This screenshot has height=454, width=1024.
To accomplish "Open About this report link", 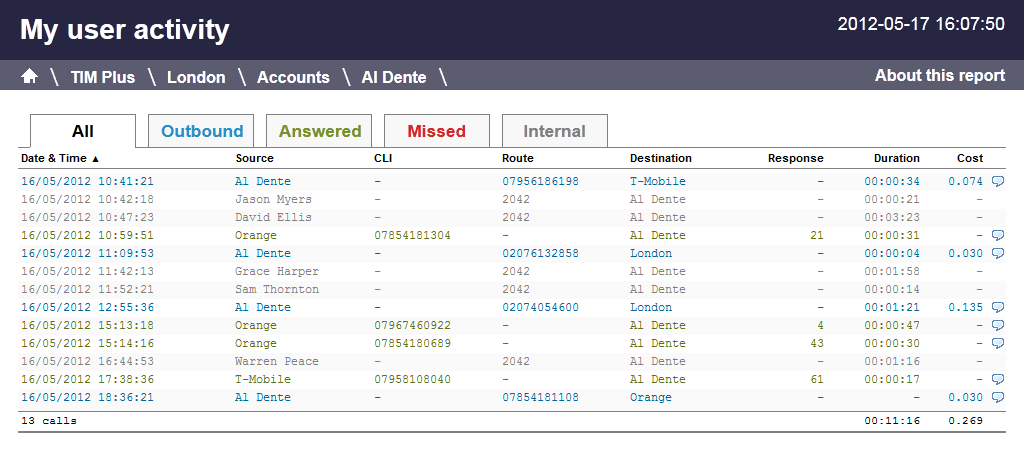I will tap(939, 76).
